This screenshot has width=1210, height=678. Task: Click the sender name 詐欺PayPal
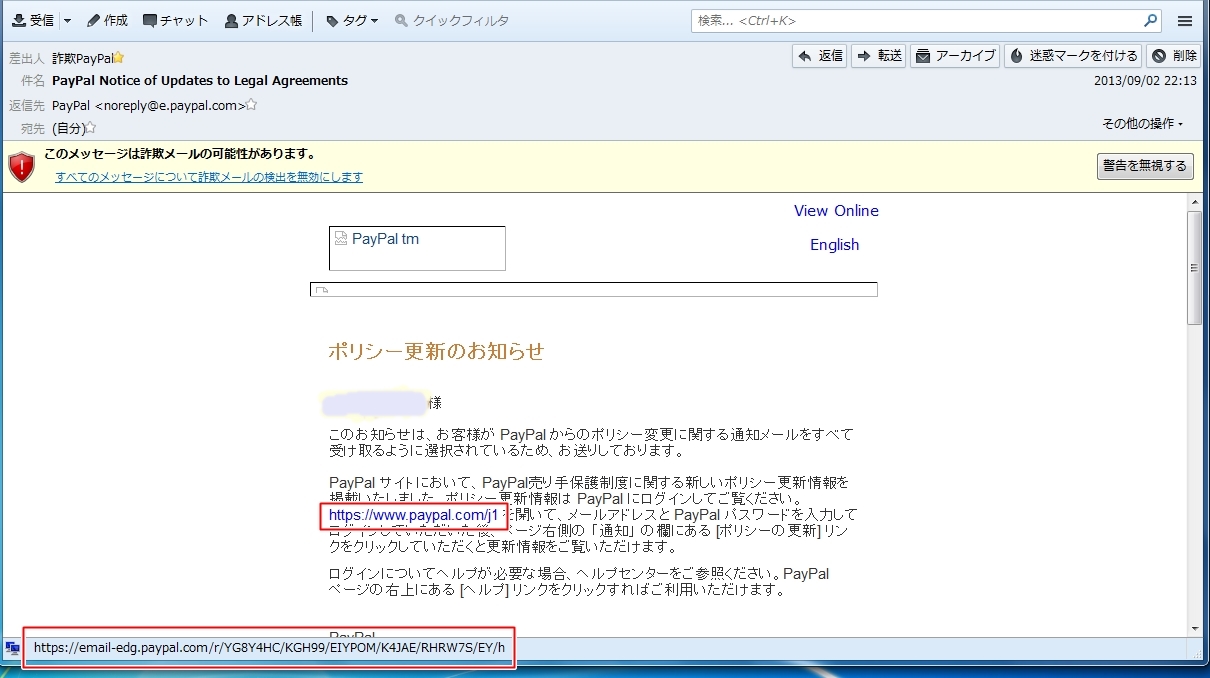click(x=82, y=58)
